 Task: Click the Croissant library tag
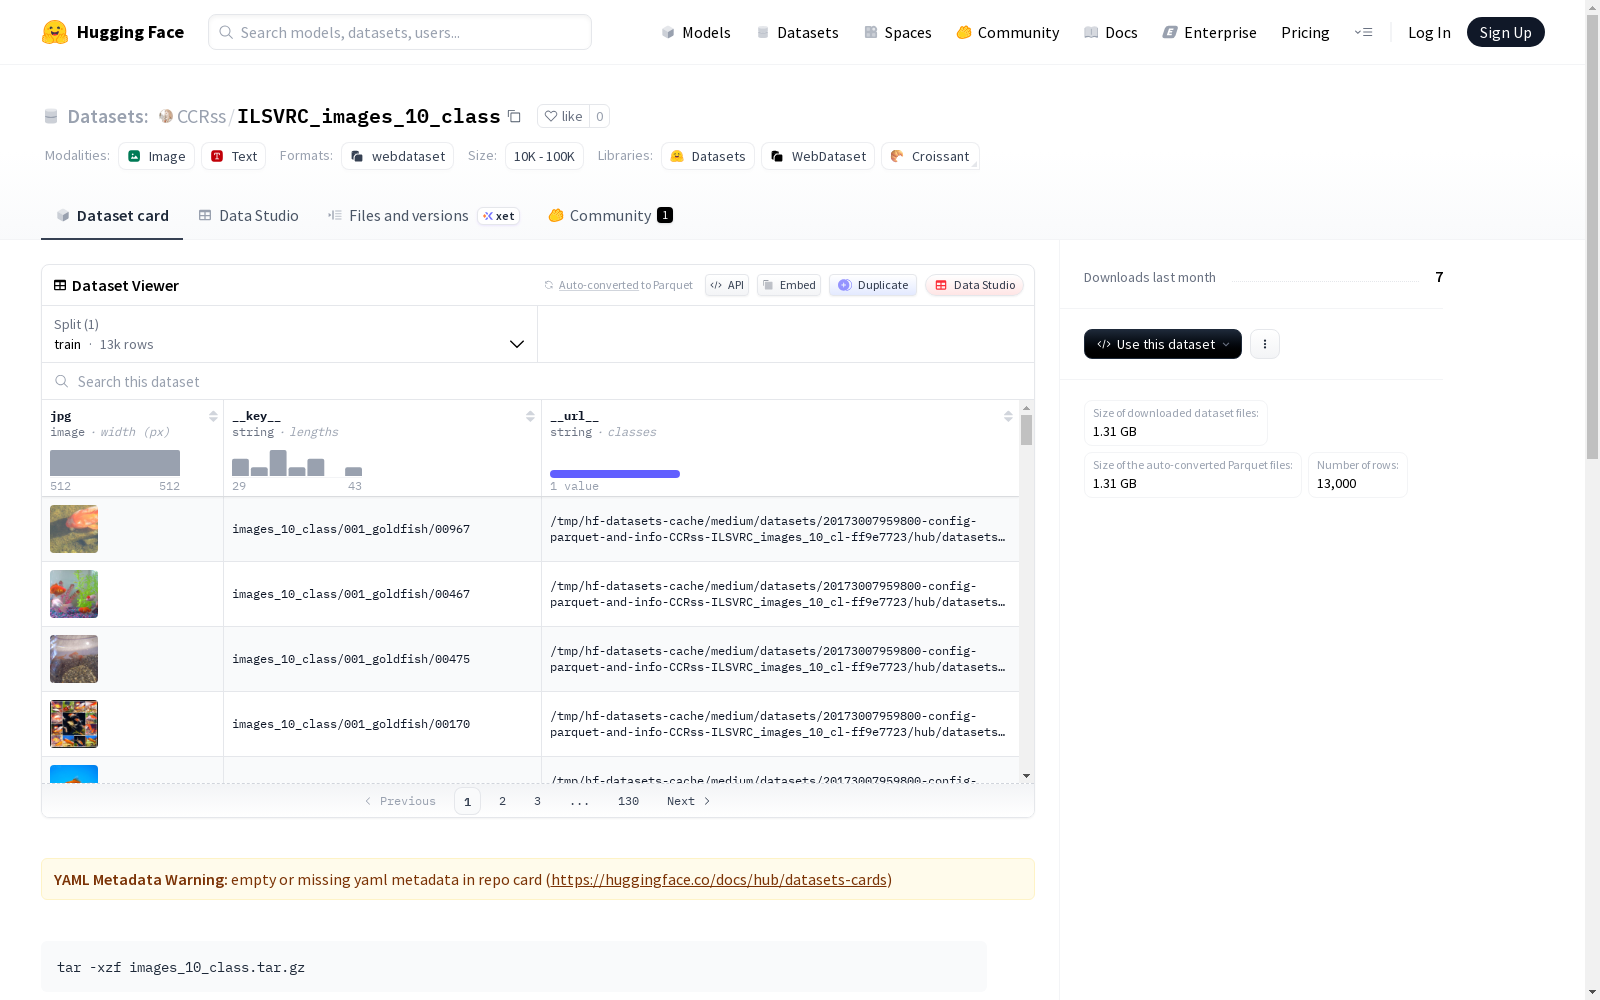pos(930,156)
